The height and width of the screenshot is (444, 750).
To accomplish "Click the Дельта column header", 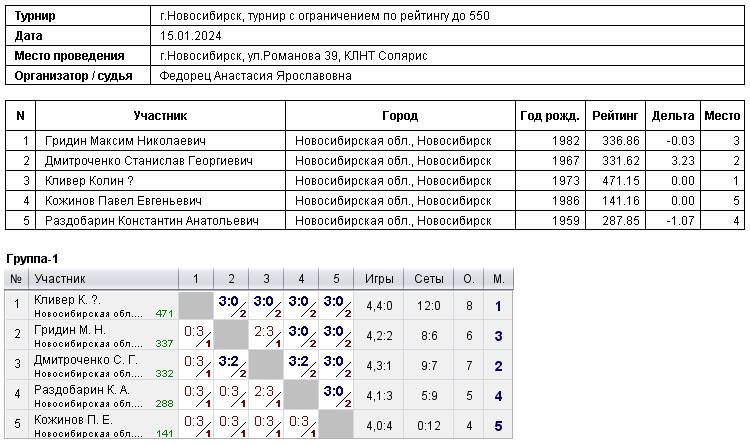I will (x=672, y=116).
